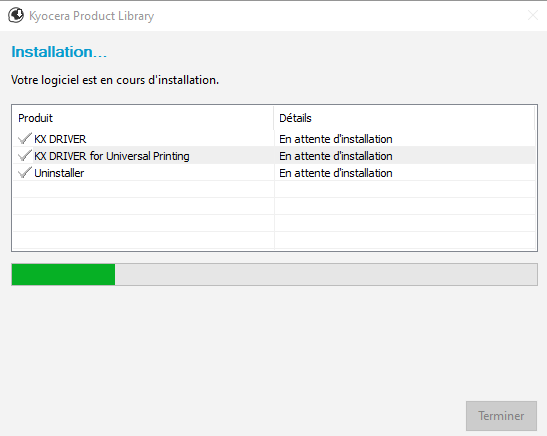The image size is (547, 436).
Task: Click status detail of Uninstaller row
Action: 336,173
